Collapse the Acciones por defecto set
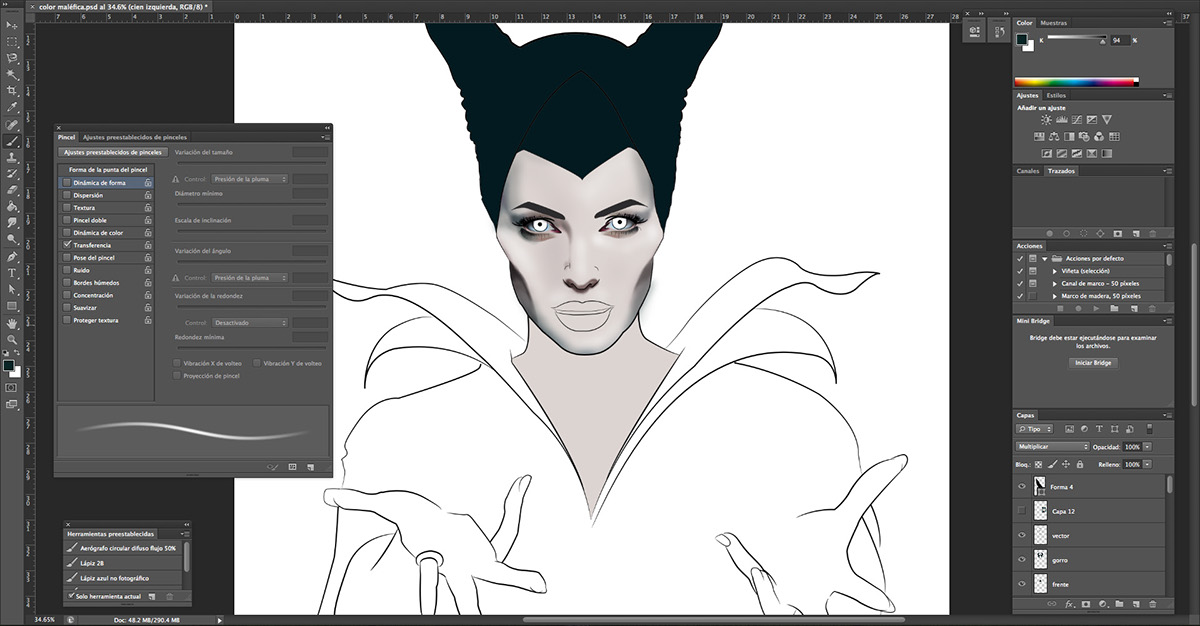 [1044, 258]
